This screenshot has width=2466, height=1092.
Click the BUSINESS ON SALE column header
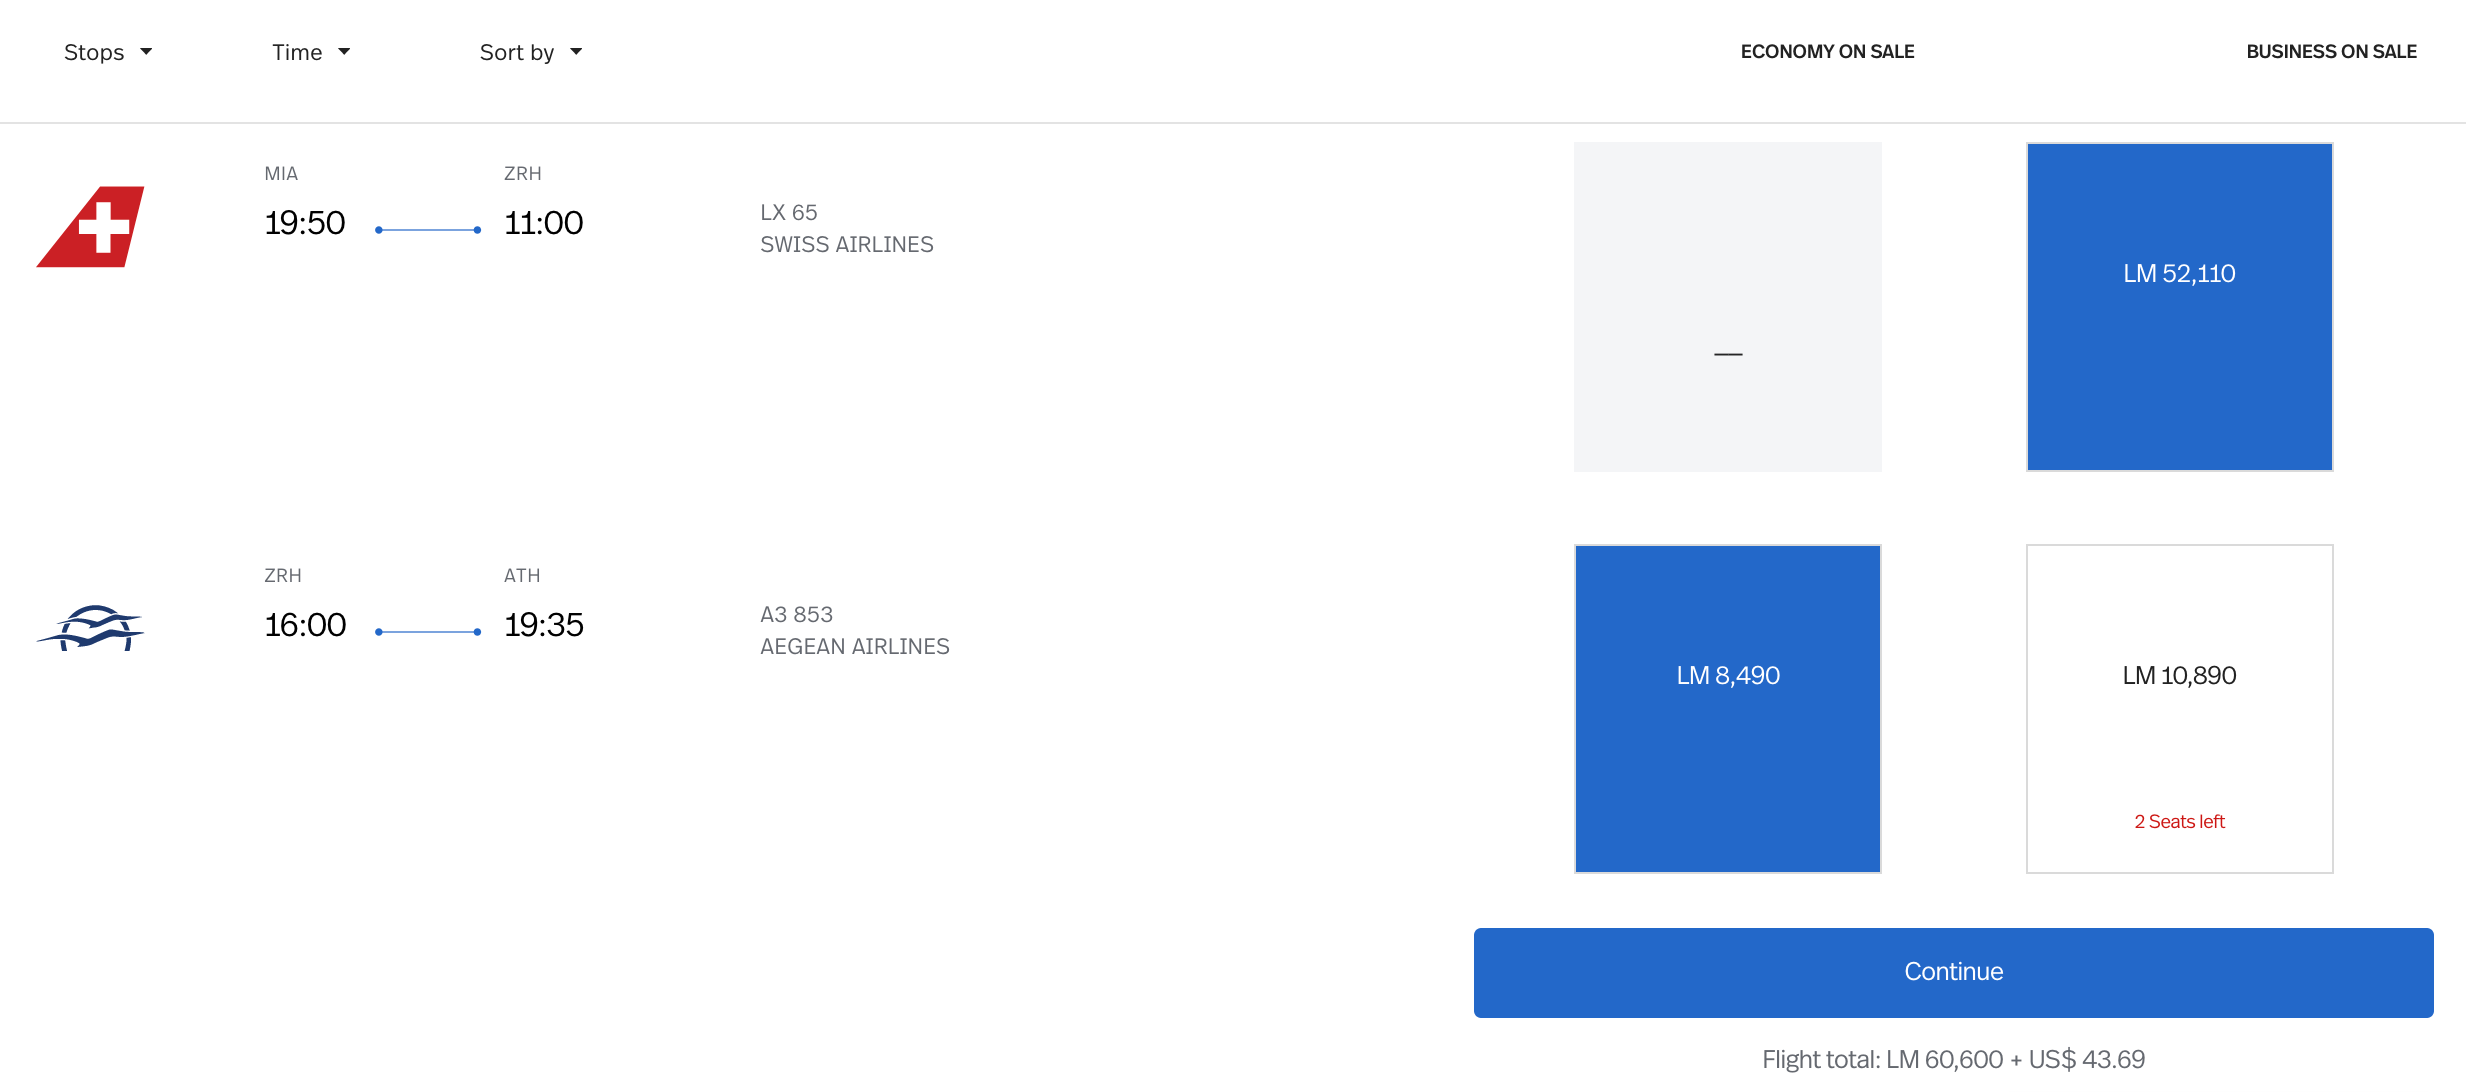click(x=2331, y=52)
